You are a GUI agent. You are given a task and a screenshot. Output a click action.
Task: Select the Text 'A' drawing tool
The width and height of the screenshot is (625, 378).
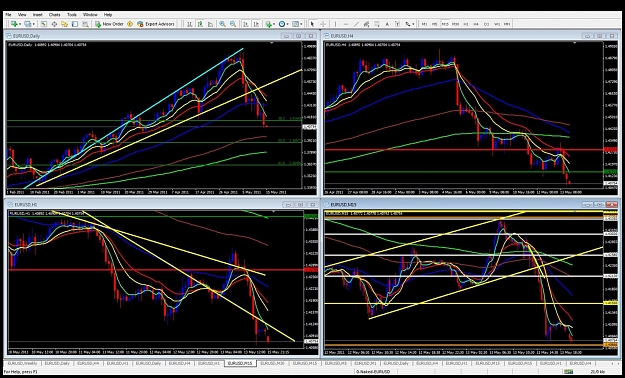click(x=387, y=24)
